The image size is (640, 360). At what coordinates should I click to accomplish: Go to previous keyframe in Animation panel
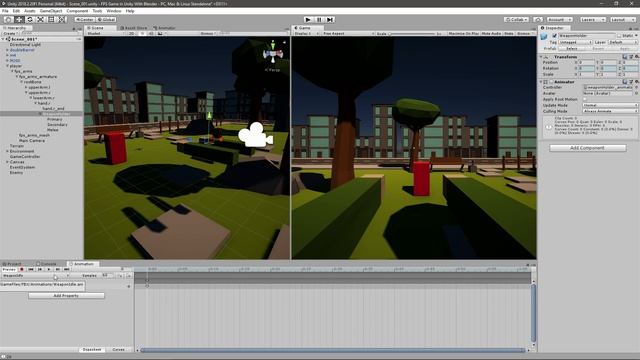pos(40,269)
